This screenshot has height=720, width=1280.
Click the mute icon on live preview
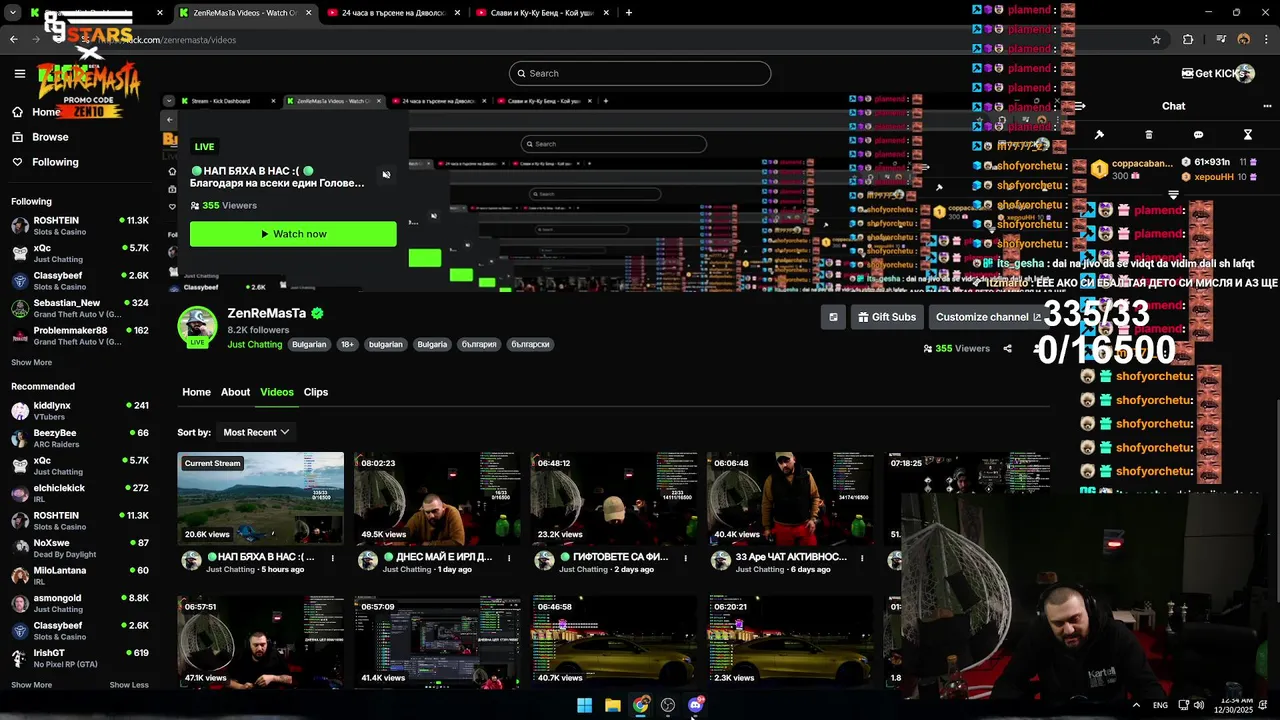coord(386,175)
